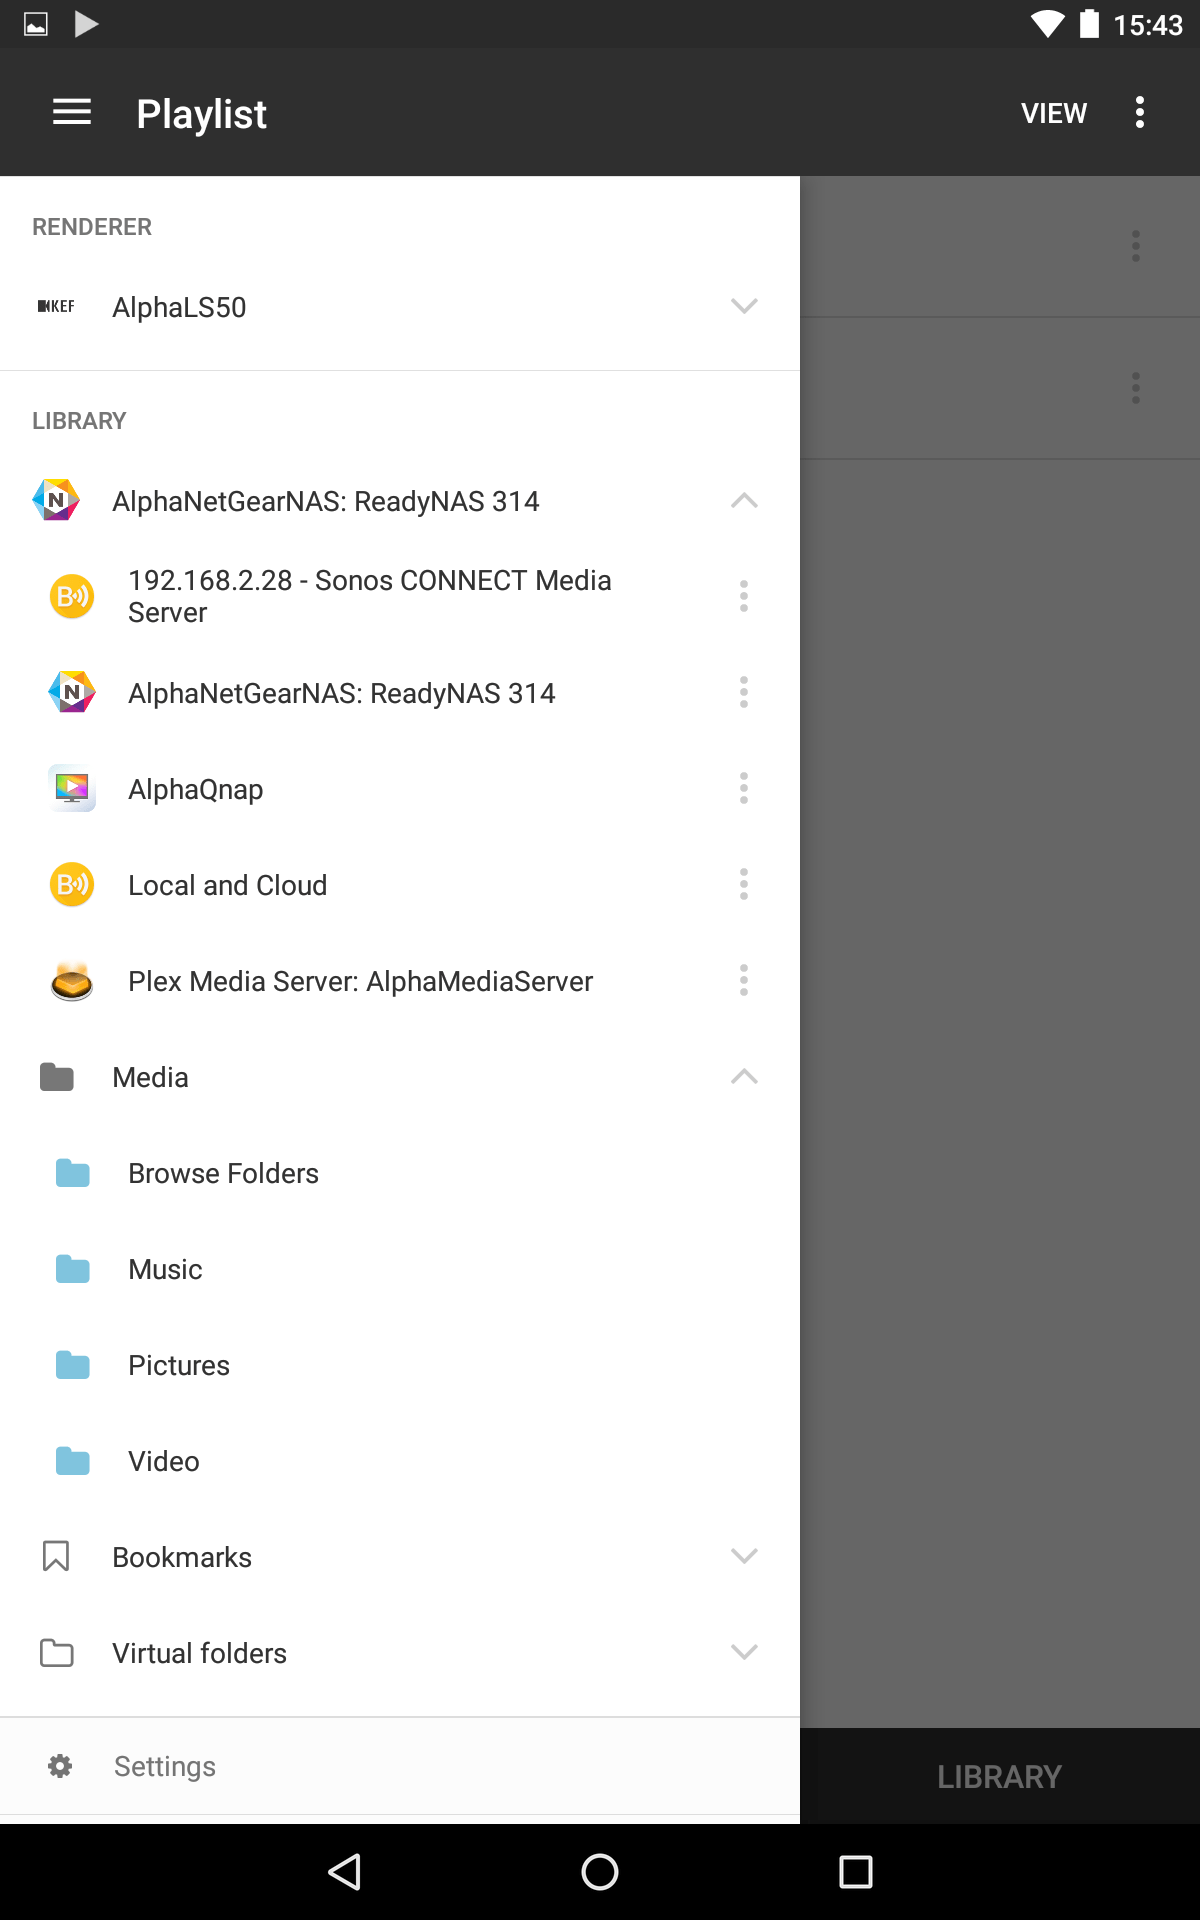Click the Virtual folders outline icon
The height and width of the screenshot is (1920, 1200).
(x=57, y=1653)
